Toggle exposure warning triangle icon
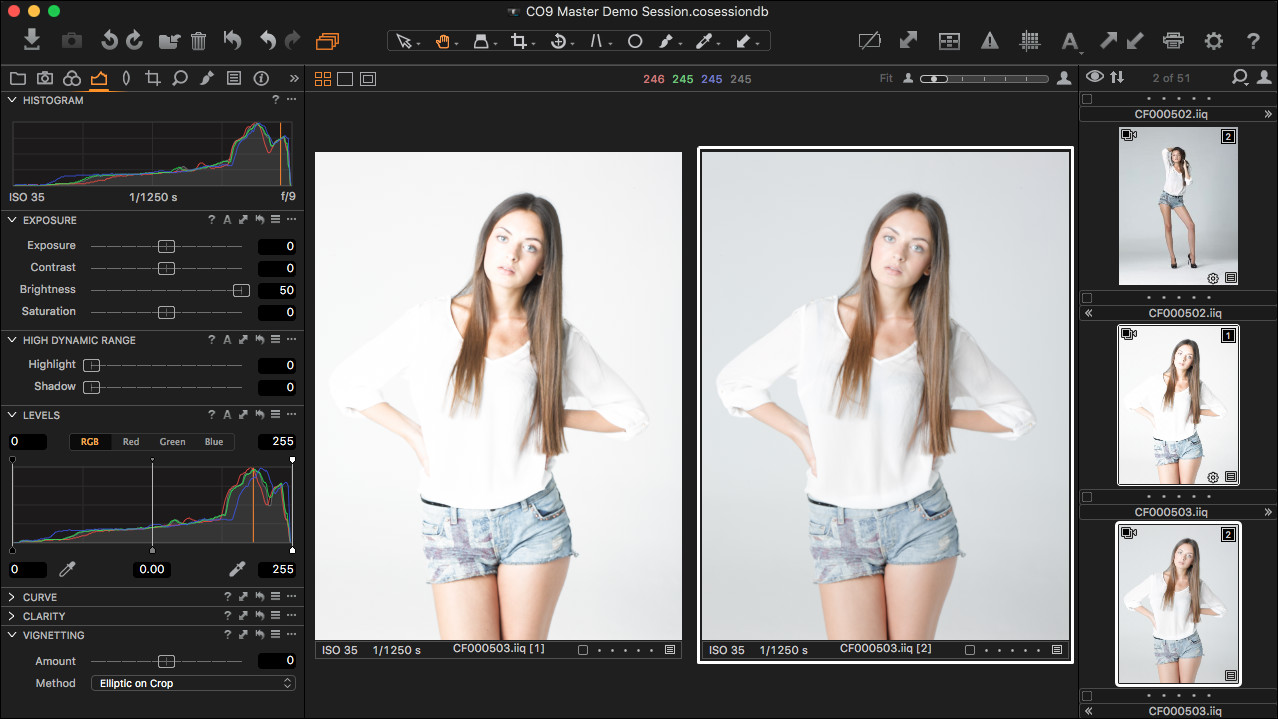Viewport: 1278px width, 719px height. pos(990,41)
